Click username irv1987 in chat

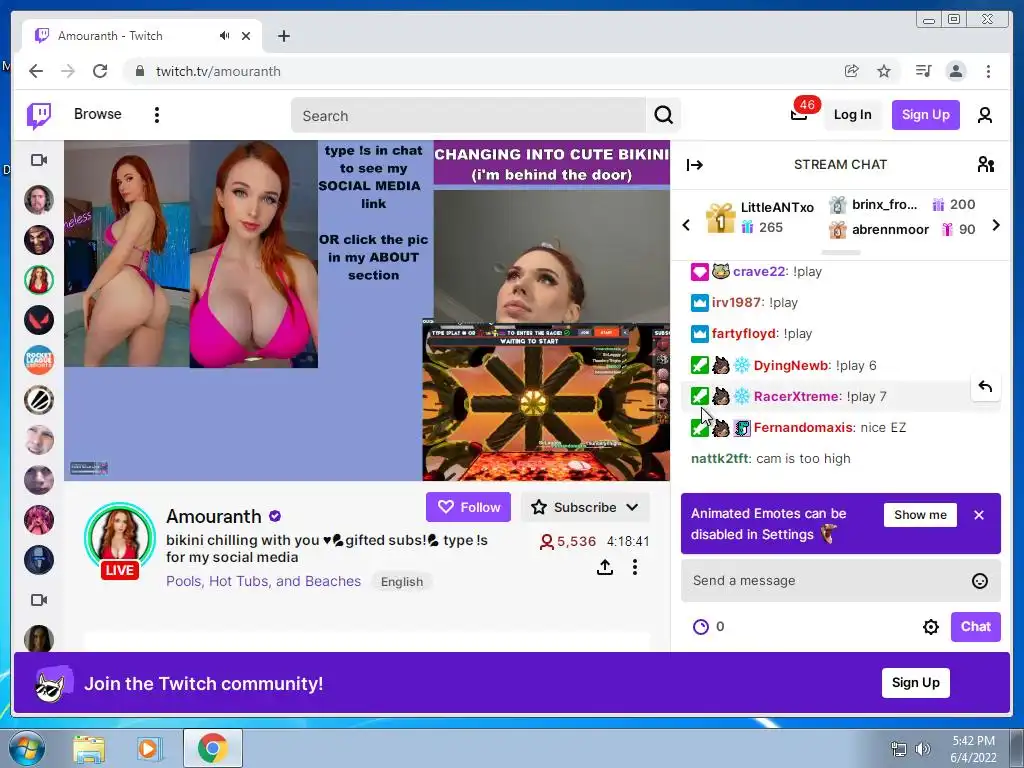pyautogui.click(x=736, y=302)
